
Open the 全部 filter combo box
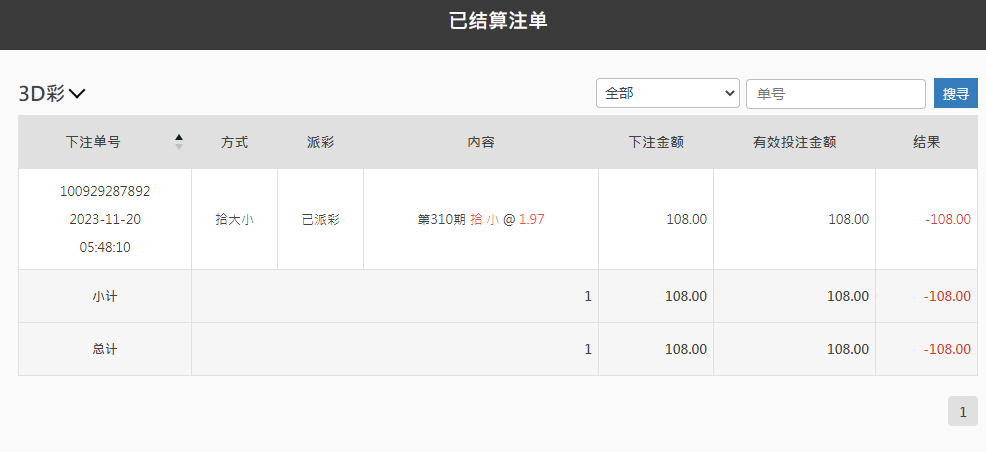(667, 93)
